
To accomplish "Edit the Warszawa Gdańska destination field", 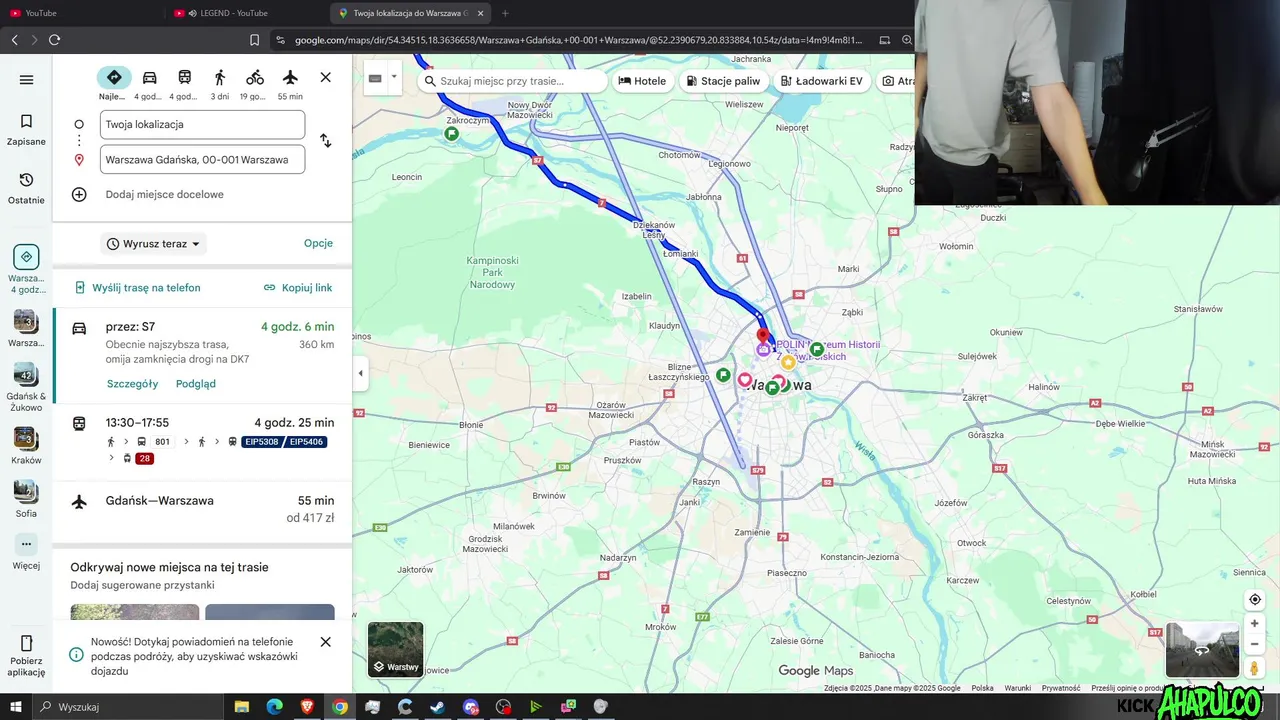I will pos(202,159).
